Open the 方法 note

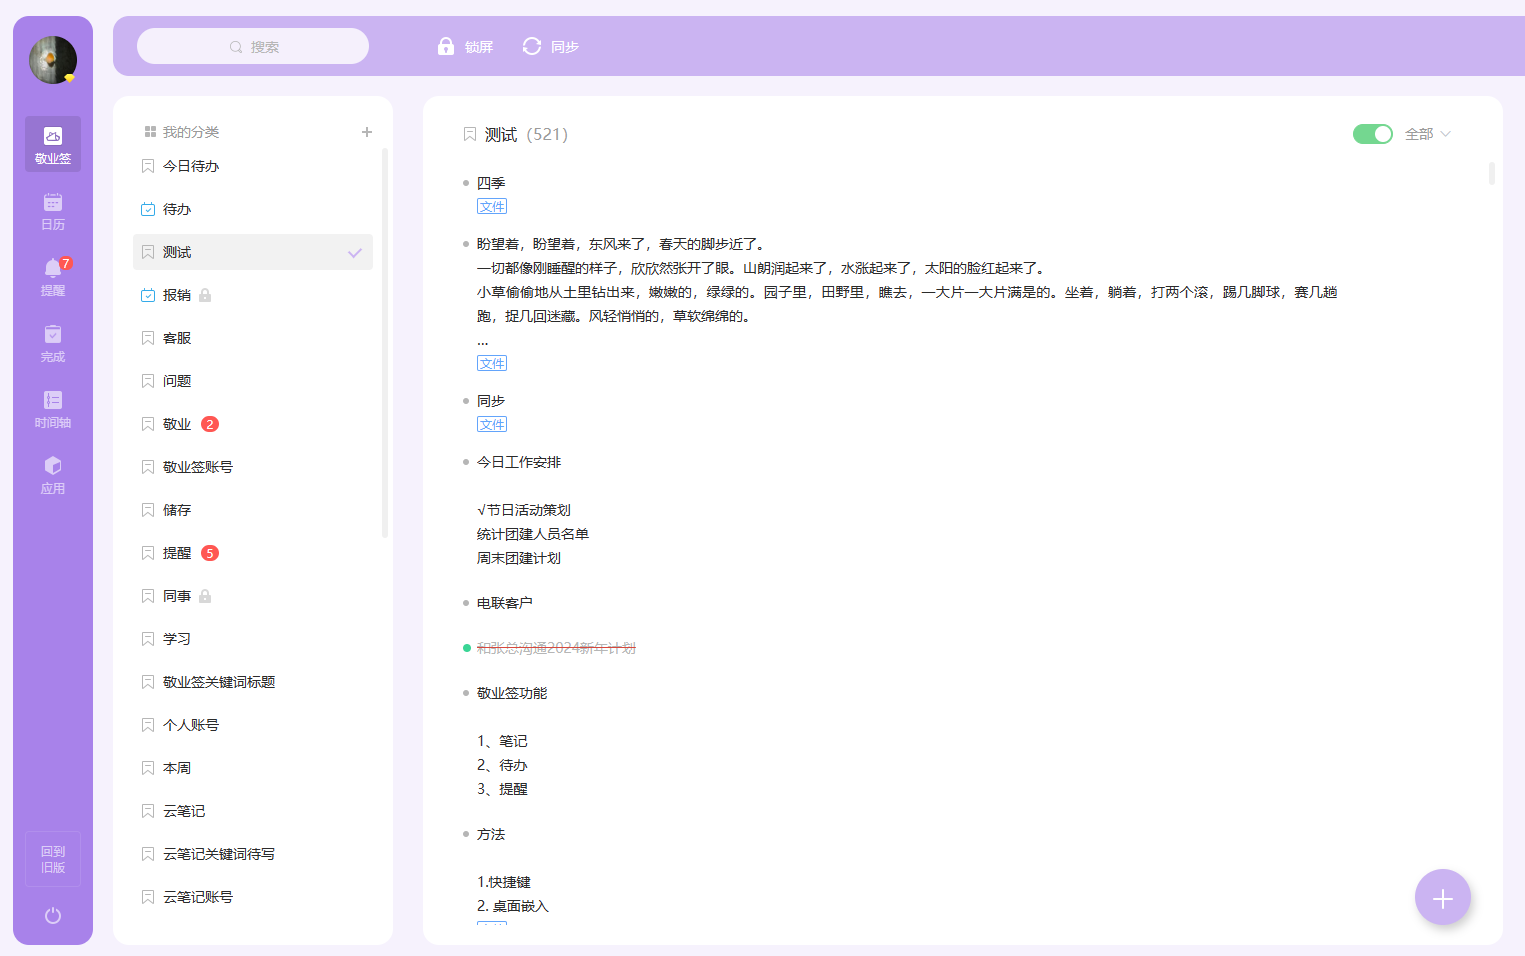(491, 834)
